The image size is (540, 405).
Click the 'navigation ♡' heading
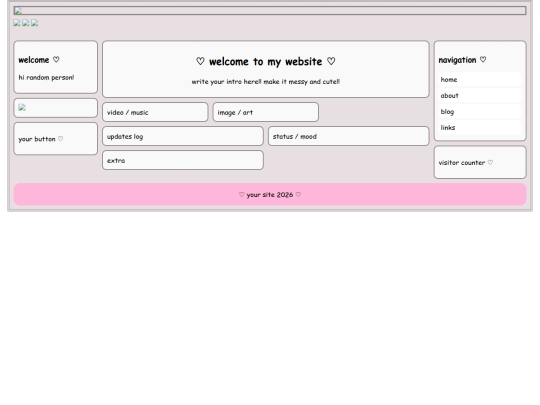click(462, 60)
